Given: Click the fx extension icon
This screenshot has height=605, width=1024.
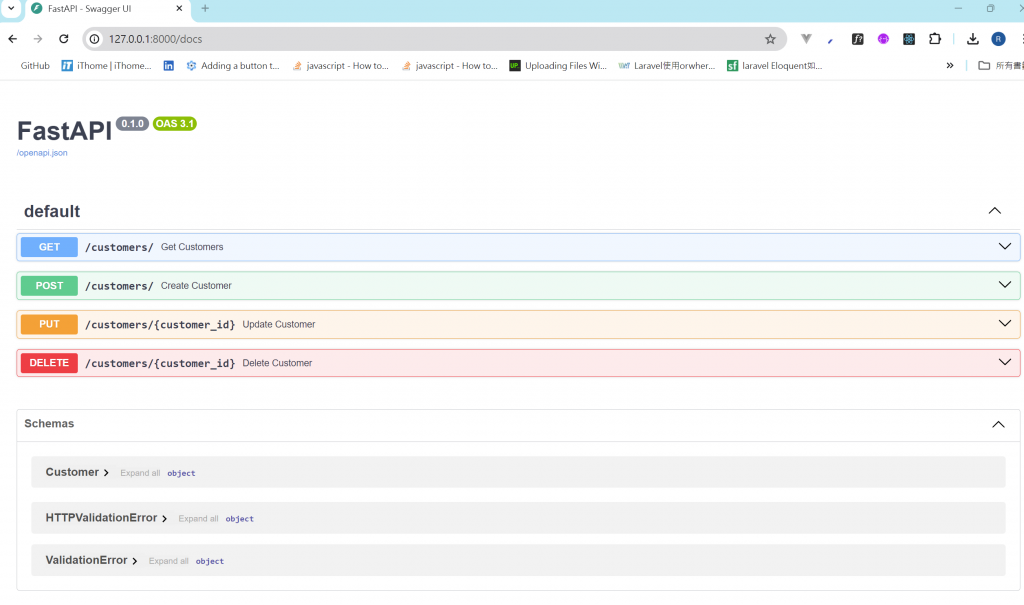Looking at the screenshot, I should coord(857,39).
